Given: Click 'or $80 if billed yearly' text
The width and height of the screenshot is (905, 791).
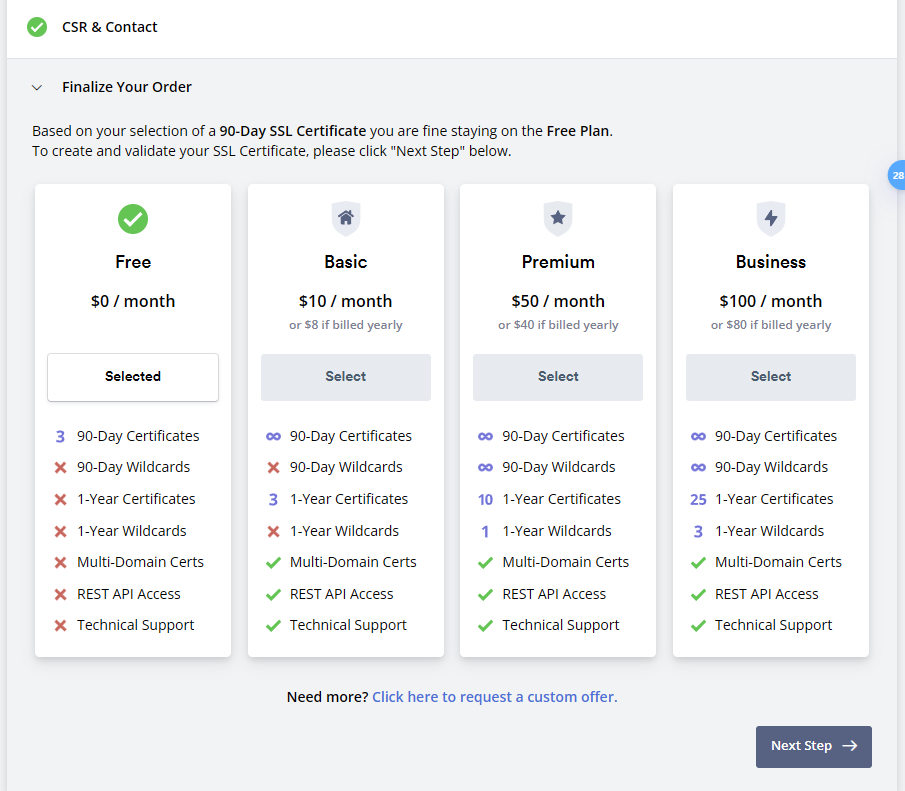Looking at the screenshot, I should point(771,325).
